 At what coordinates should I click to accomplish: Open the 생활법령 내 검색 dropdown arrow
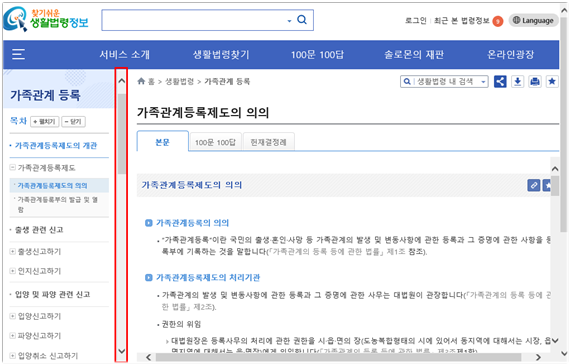coord(483,82)
